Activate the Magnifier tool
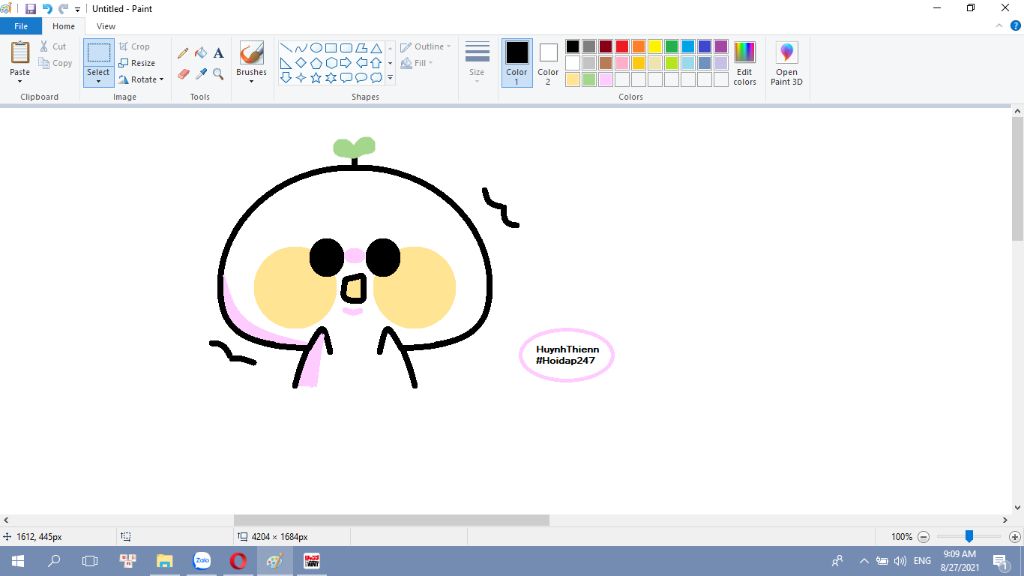This screenshot has width=1024, height=576. [x=218, y=74]
